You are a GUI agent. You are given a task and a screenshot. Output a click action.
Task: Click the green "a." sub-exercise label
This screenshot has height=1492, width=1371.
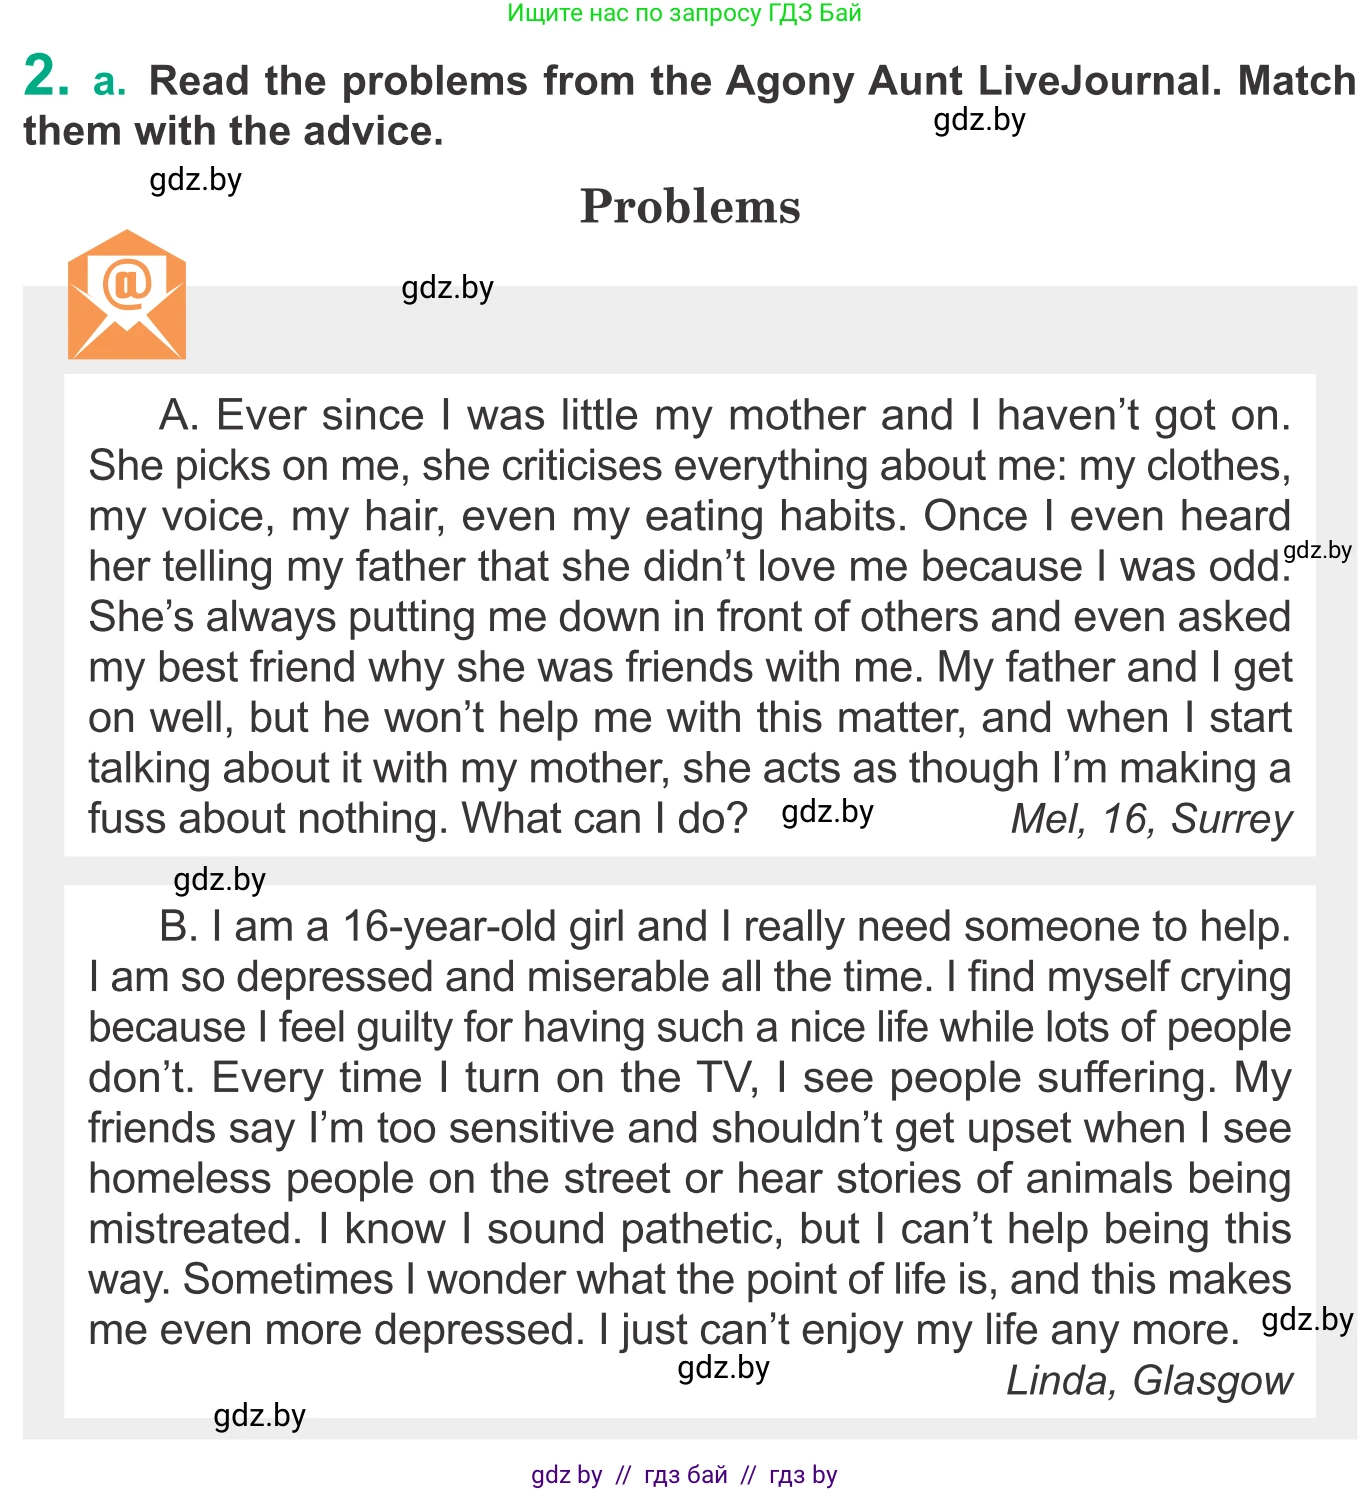tap(110, 81)
